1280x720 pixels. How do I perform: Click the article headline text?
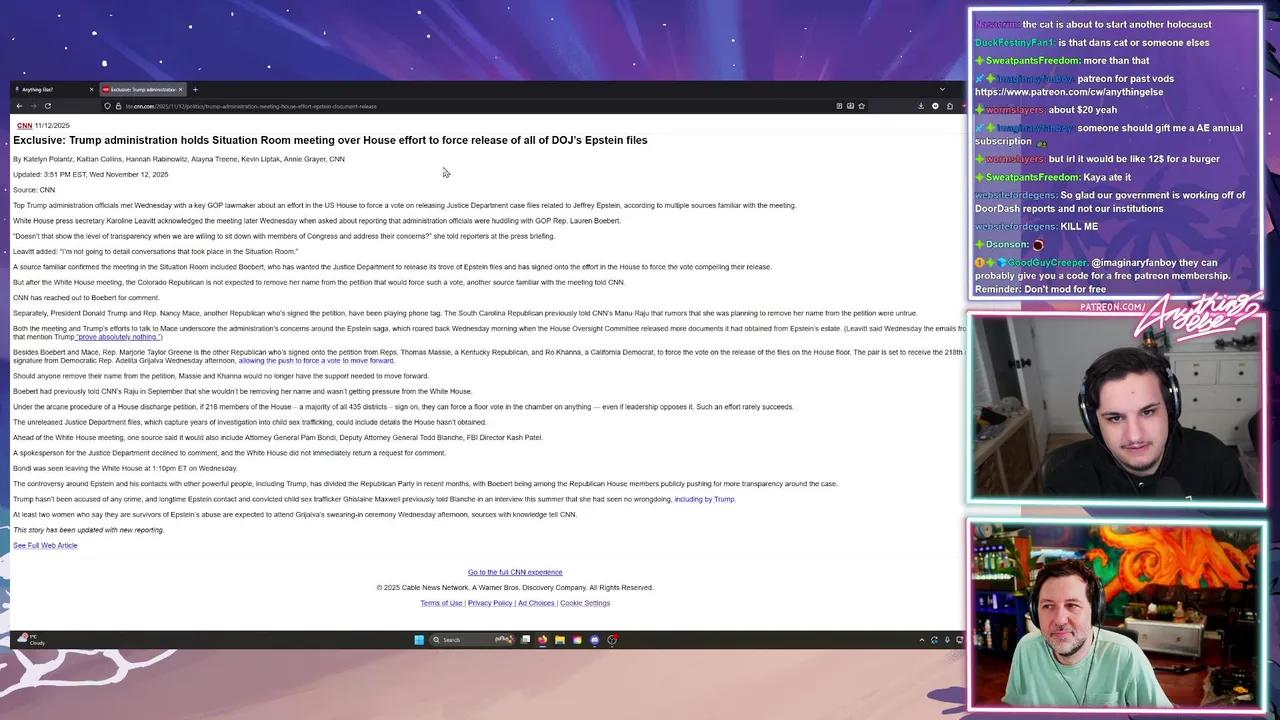[x=330, y=140]
